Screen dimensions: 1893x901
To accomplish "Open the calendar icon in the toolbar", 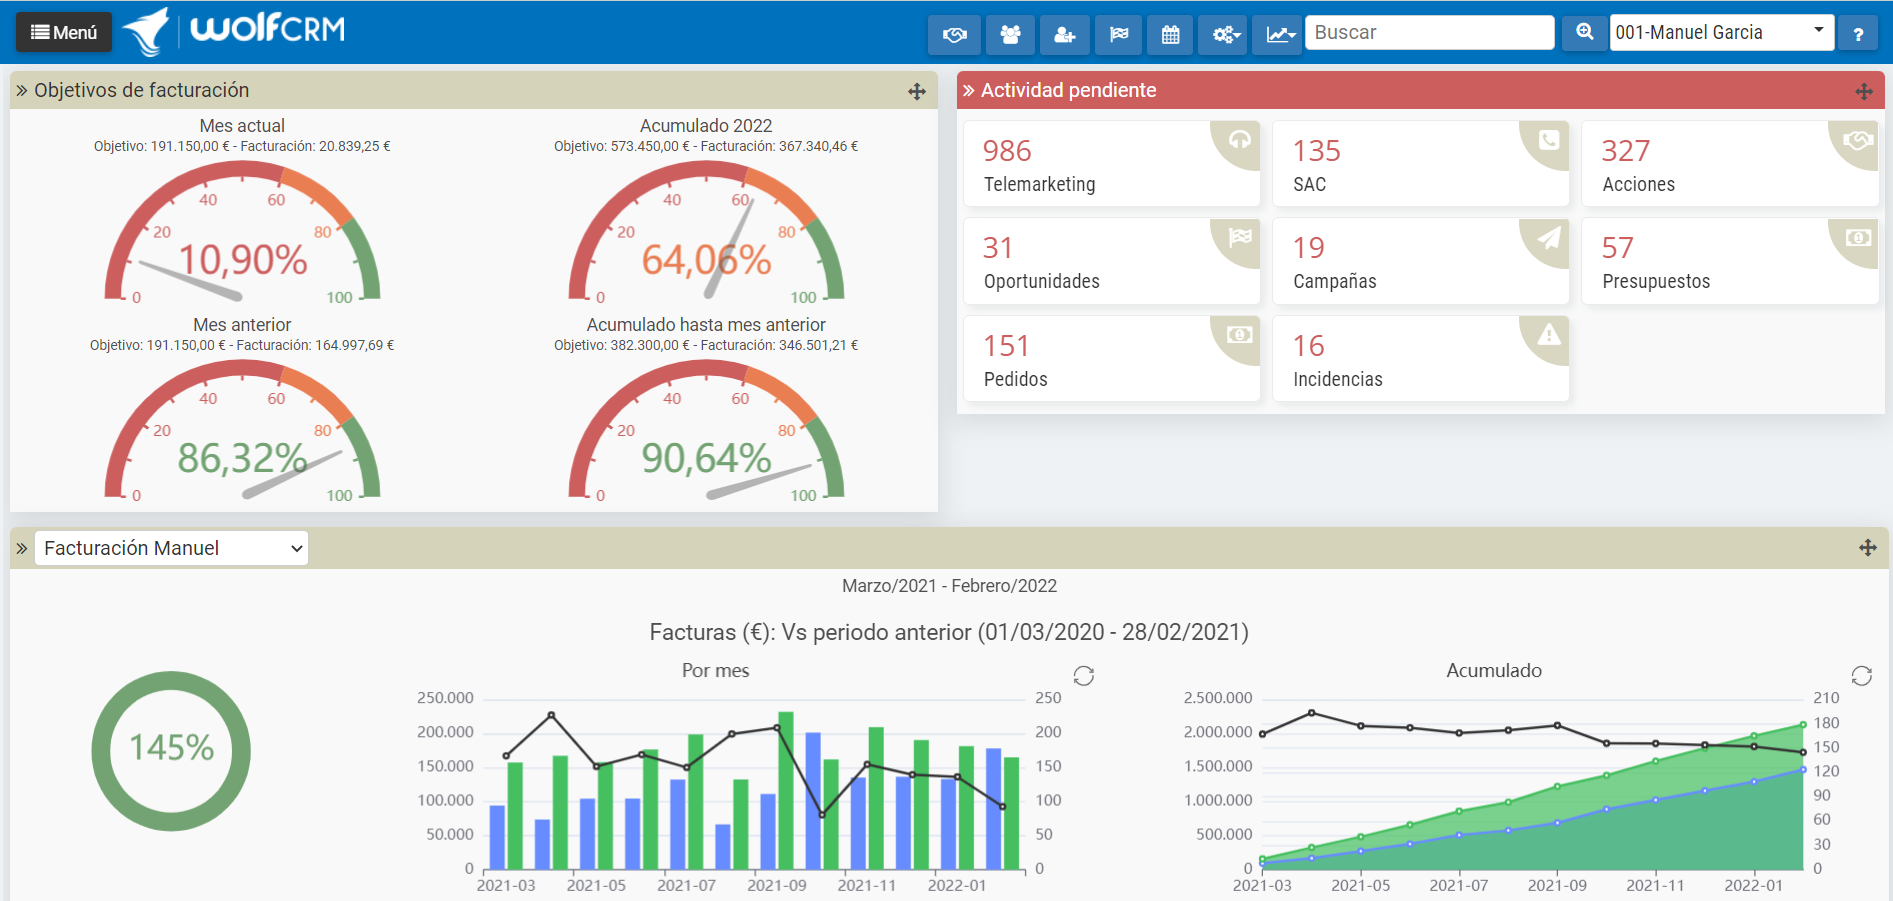I will point(1170,34).
